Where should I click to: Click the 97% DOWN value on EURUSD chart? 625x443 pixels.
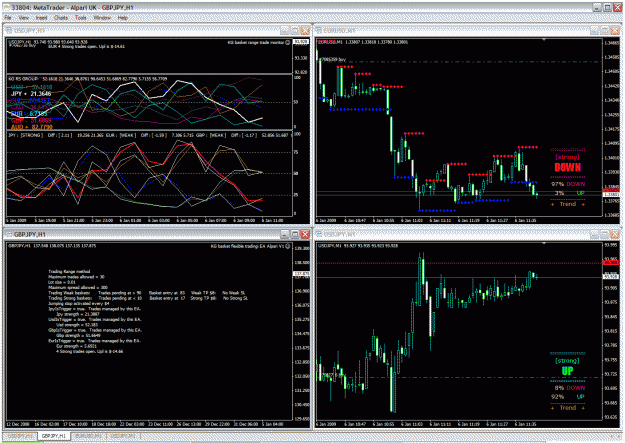(x=568, y=184)
